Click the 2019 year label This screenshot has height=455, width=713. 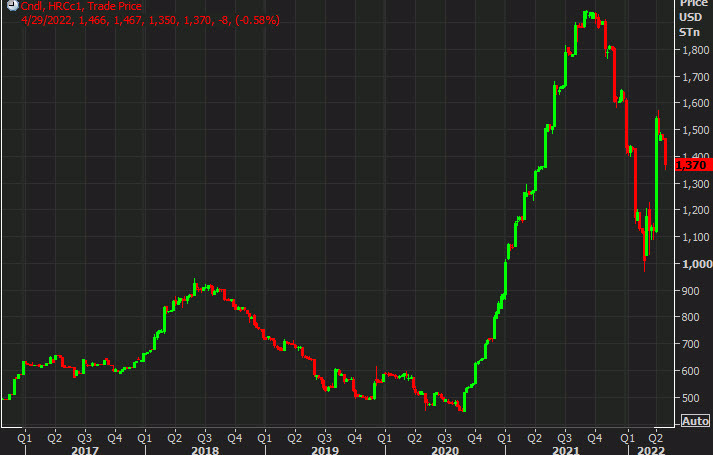pyautogui.click(x=325, y=448)
